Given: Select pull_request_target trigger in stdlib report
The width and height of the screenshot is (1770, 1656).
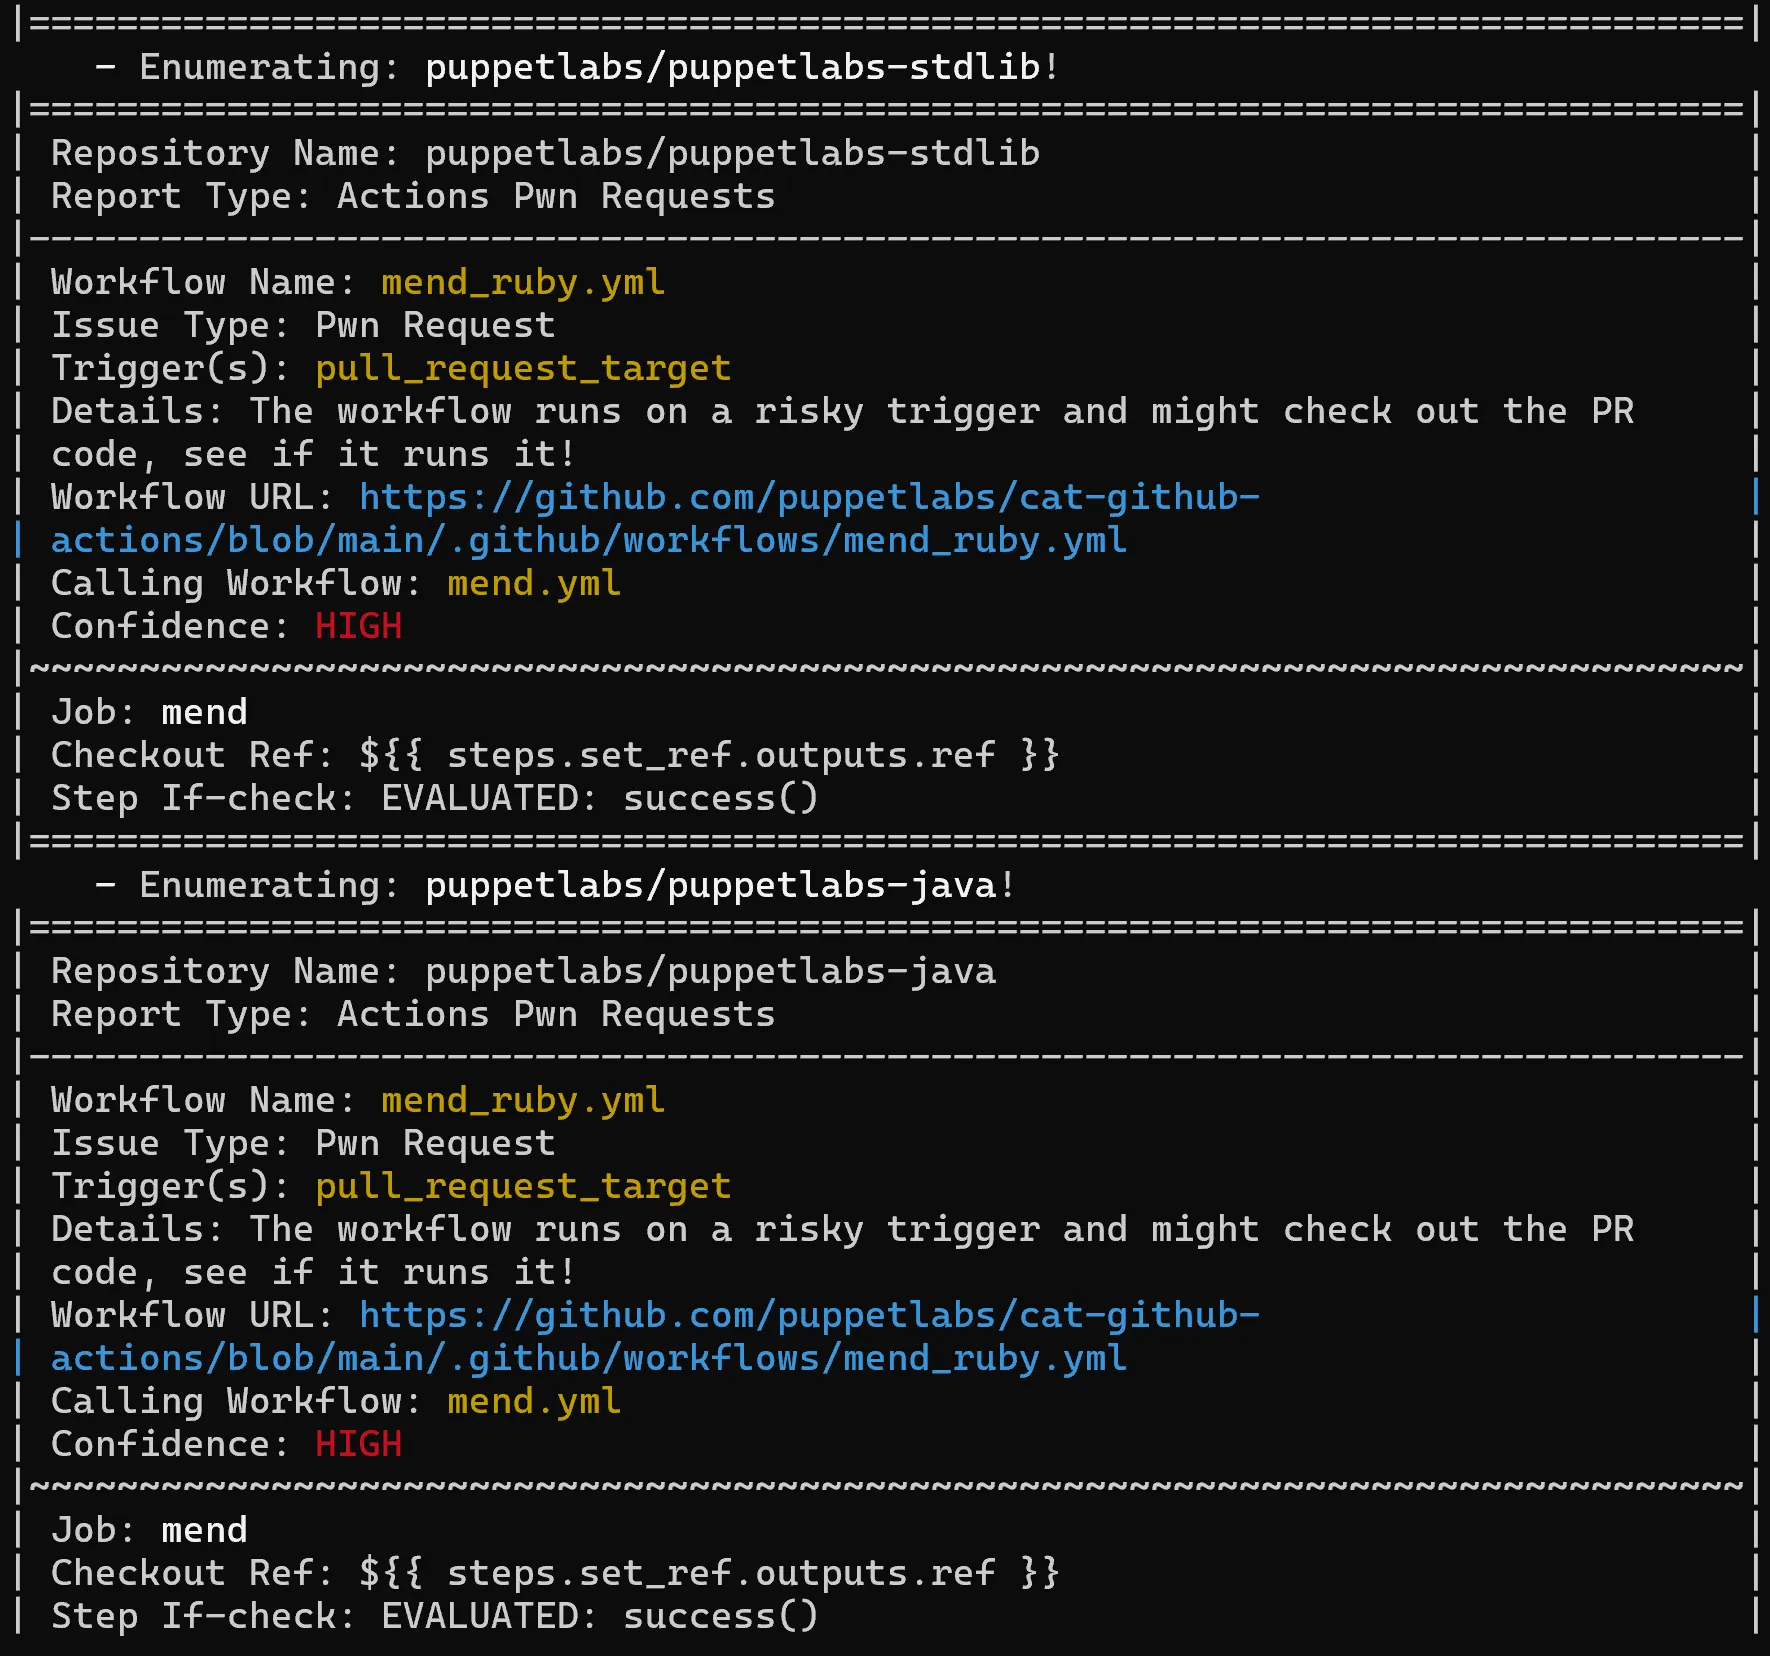Looking at the screenshot, I should click(523, 369).
